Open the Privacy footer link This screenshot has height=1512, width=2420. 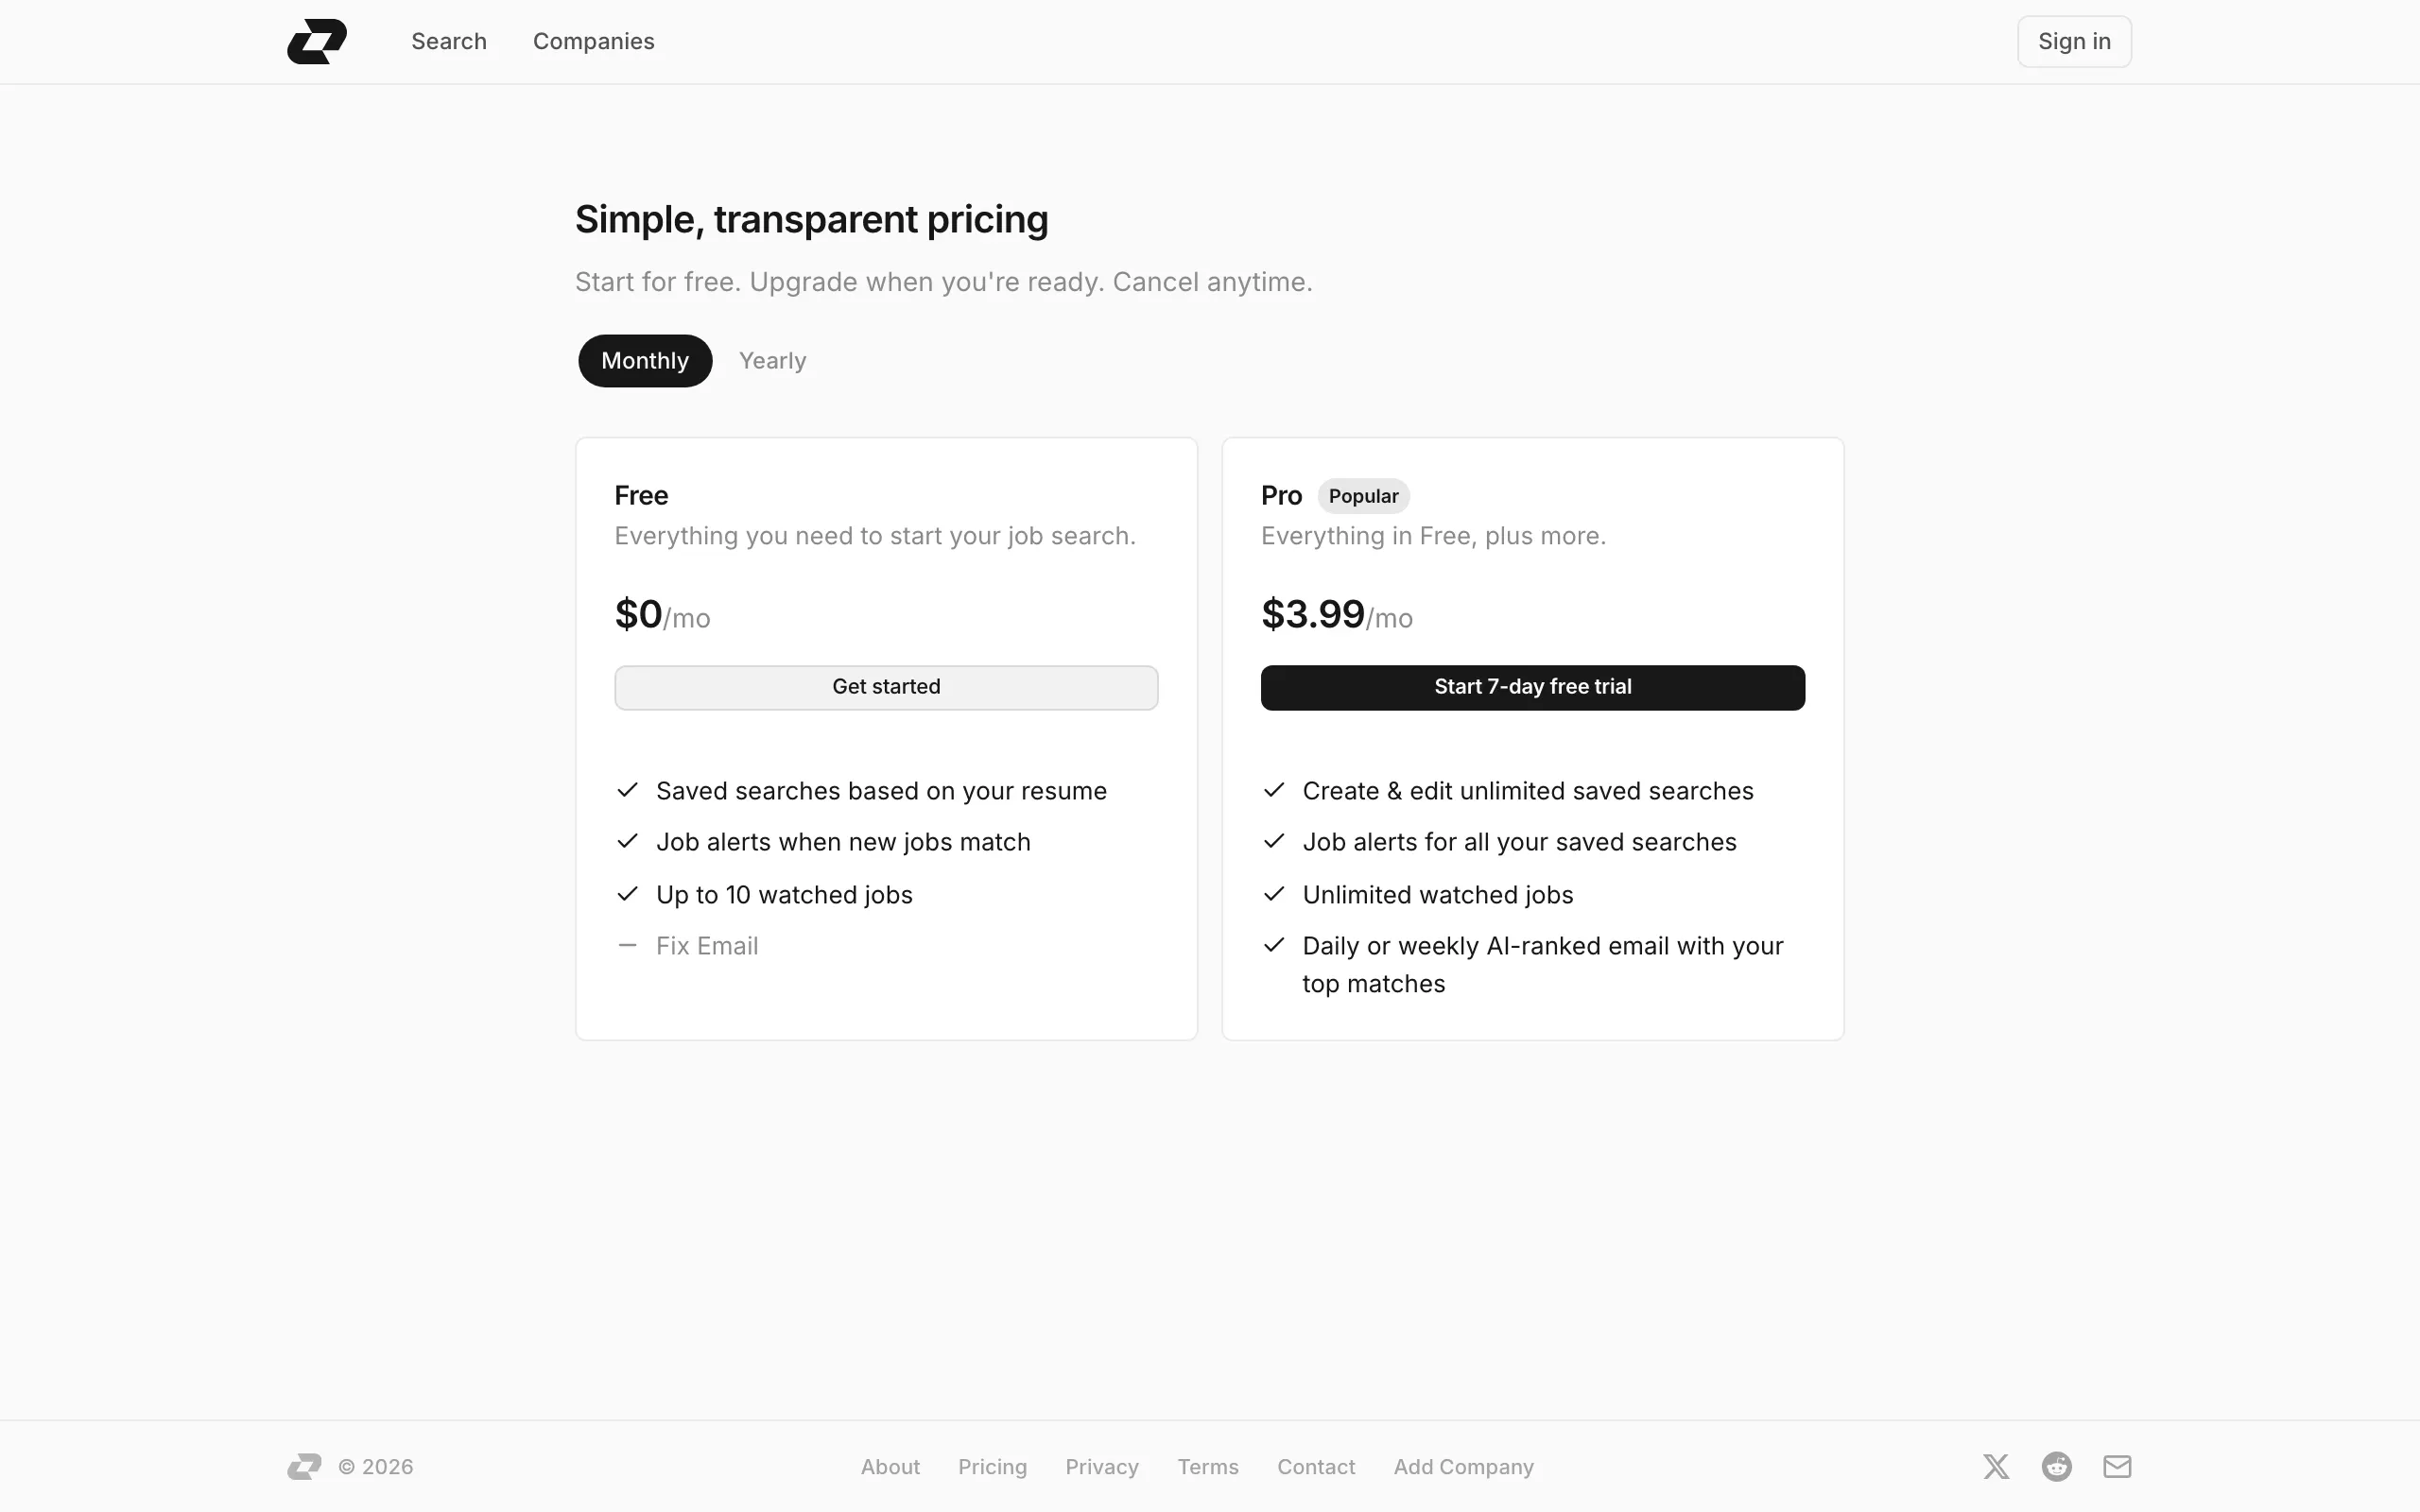click(x=1102, y=1466)
